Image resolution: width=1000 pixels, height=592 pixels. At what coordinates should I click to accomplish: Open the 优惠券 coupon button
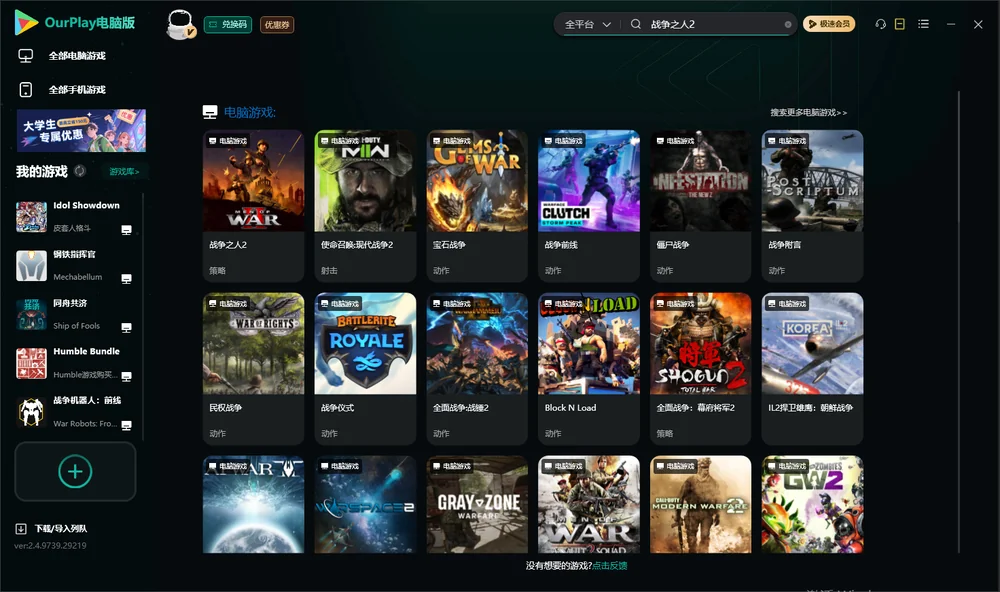point(277,24)
